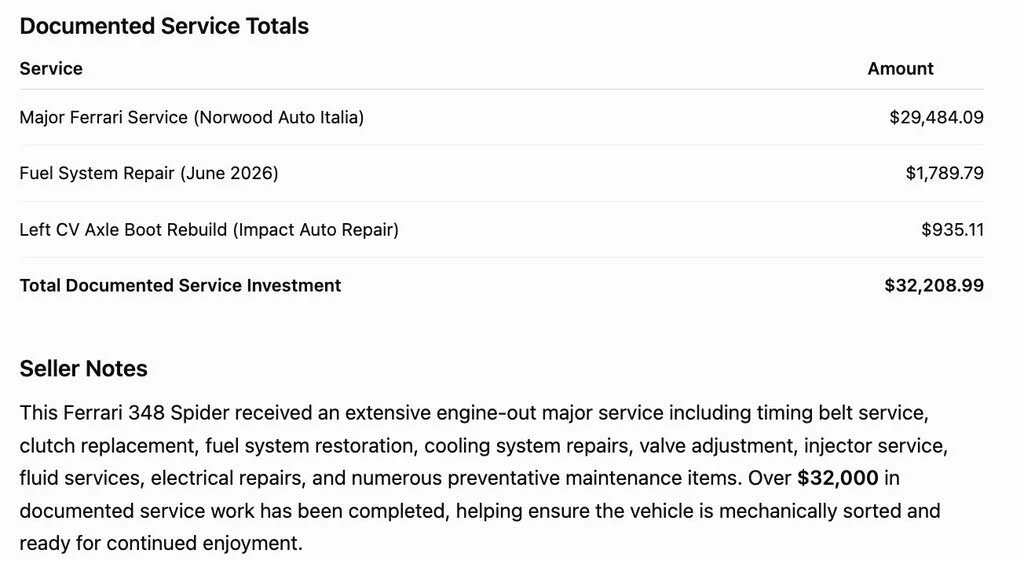This screenshot has width=1024, height=561.
Task: Click the Documented Service Totals heading
Action: [164, 26]
